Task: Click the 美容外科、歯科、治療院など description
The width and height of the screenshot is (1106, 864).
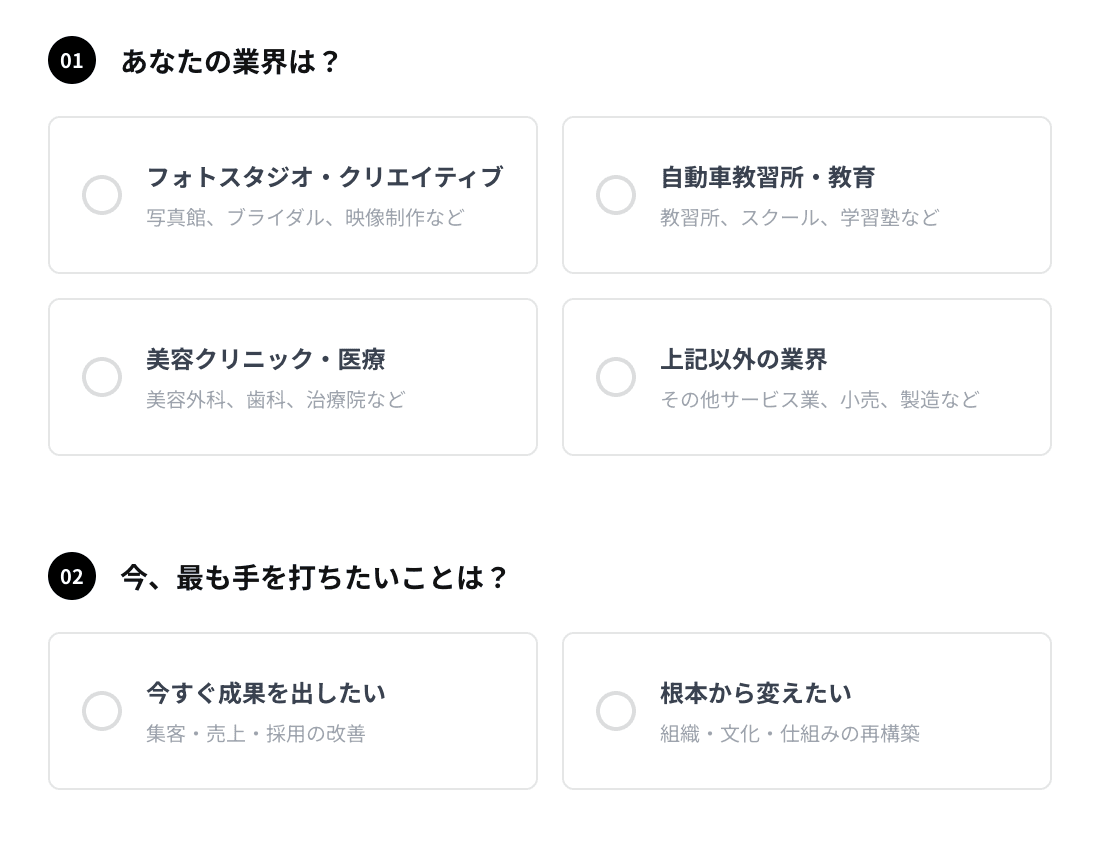Action: click(275, 399)
